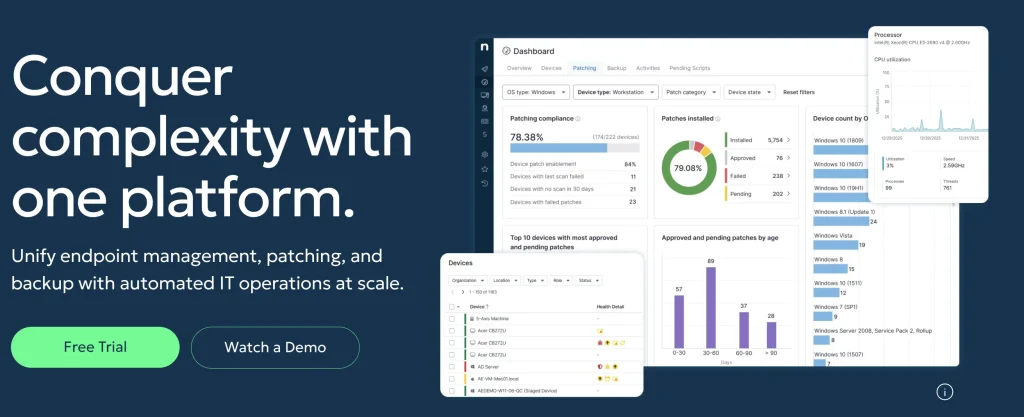The image size is (1024, 417).
Task: Click the NinjaOne 'n' logo in sidebar
Action: [x=484, y=48]
